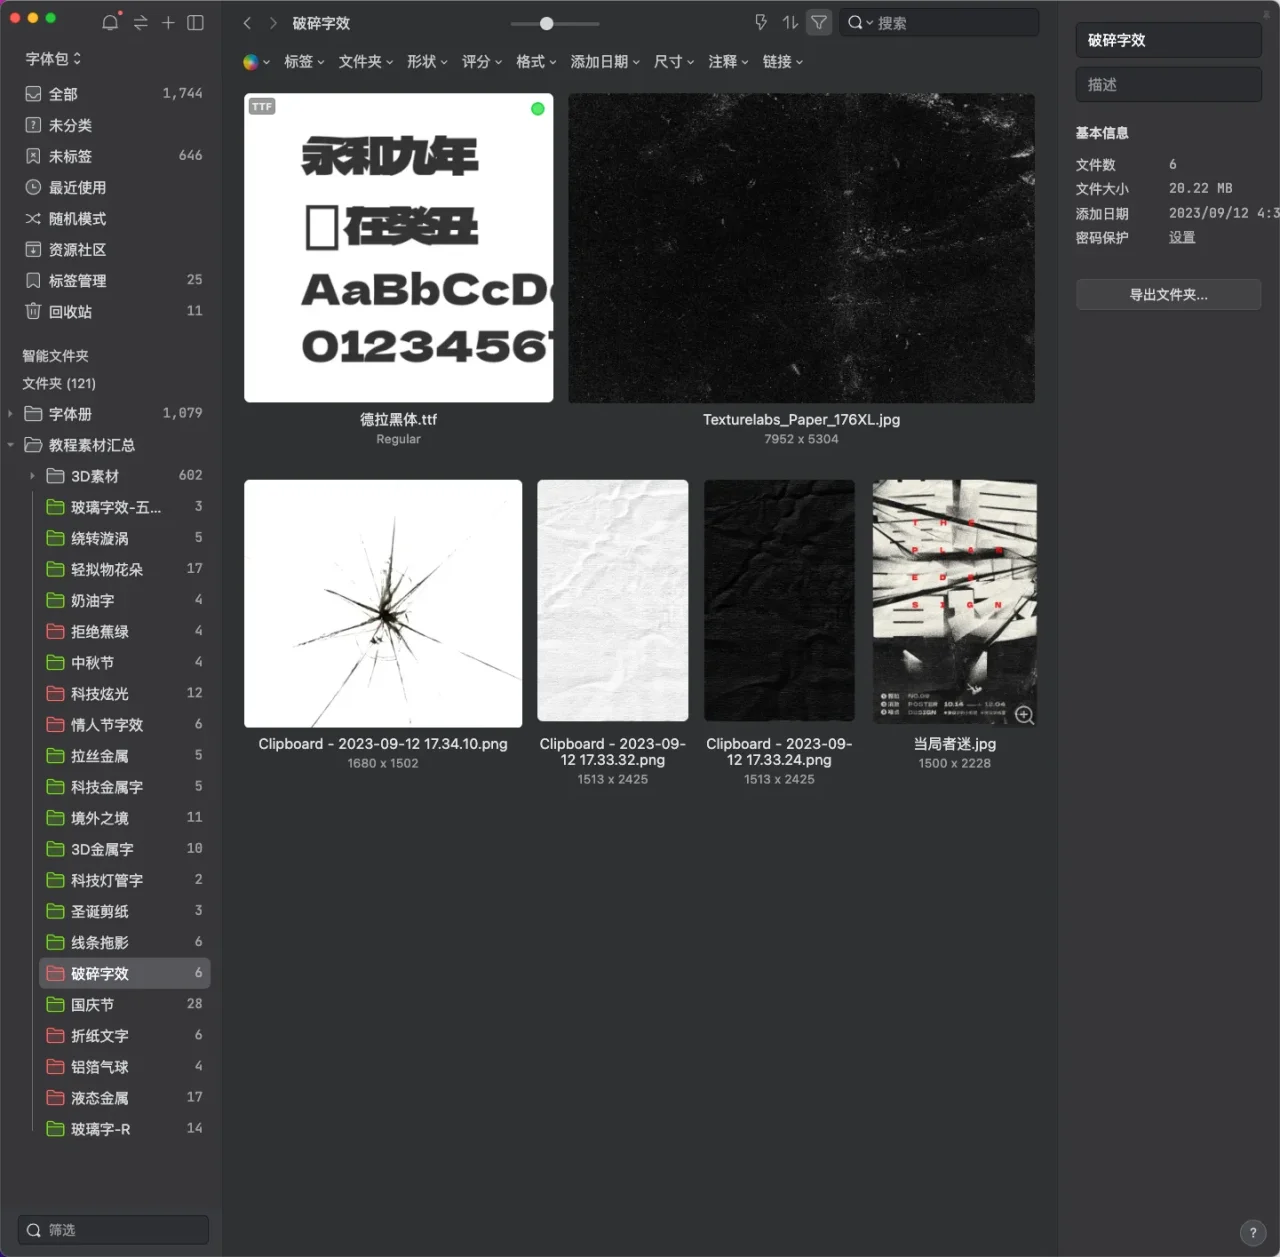The image size is (1280, 1257).
Task: Click the lightning quick action icon
Action: pyautogui.click(x=761, y=22)
